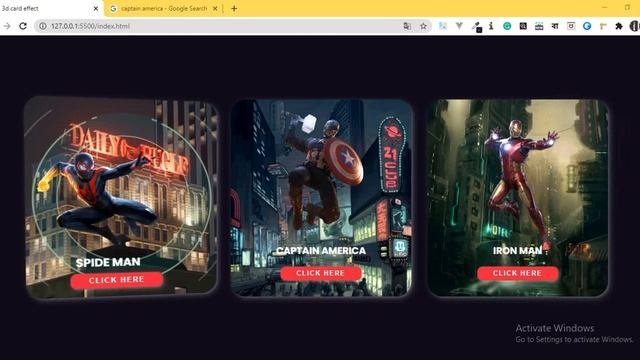The image size is (640, 360).
Task: Switch to captain america Google Search tab
Action: click(164, 9)
